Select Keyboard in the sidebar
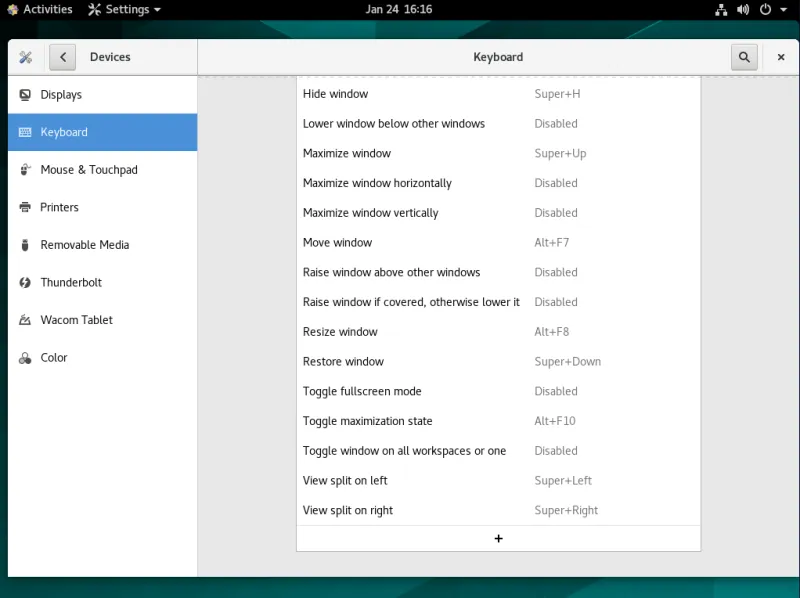 point(62,131)
